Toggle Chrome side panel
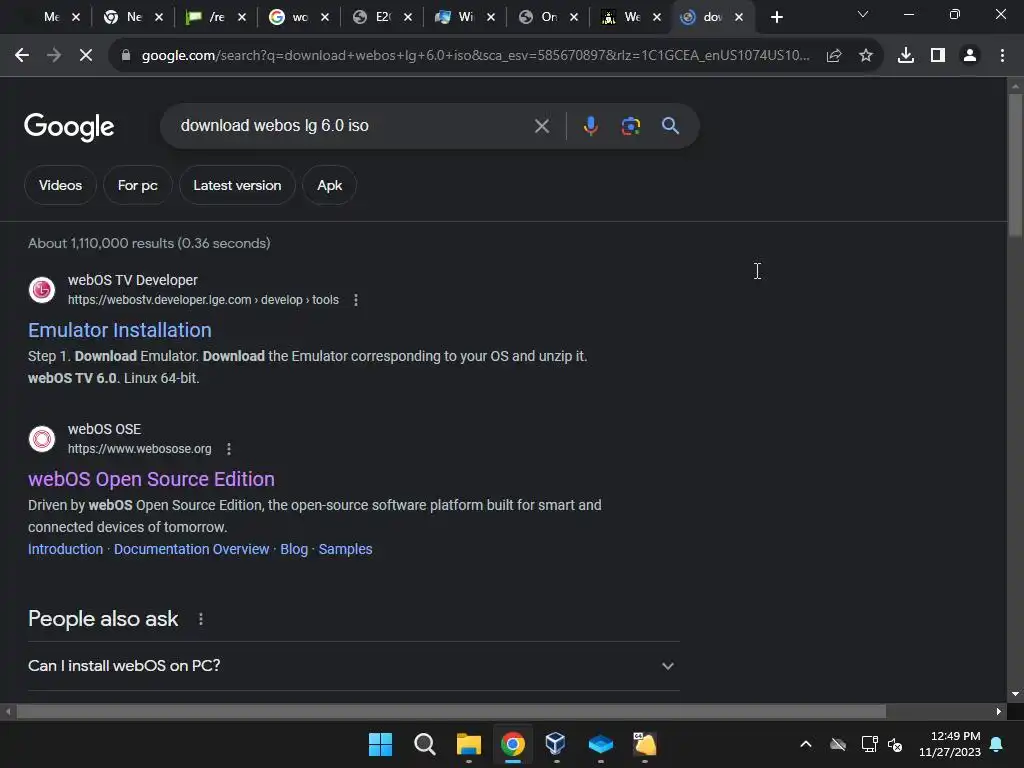The height and width of the screenshot is (768, 1024). 937,56
